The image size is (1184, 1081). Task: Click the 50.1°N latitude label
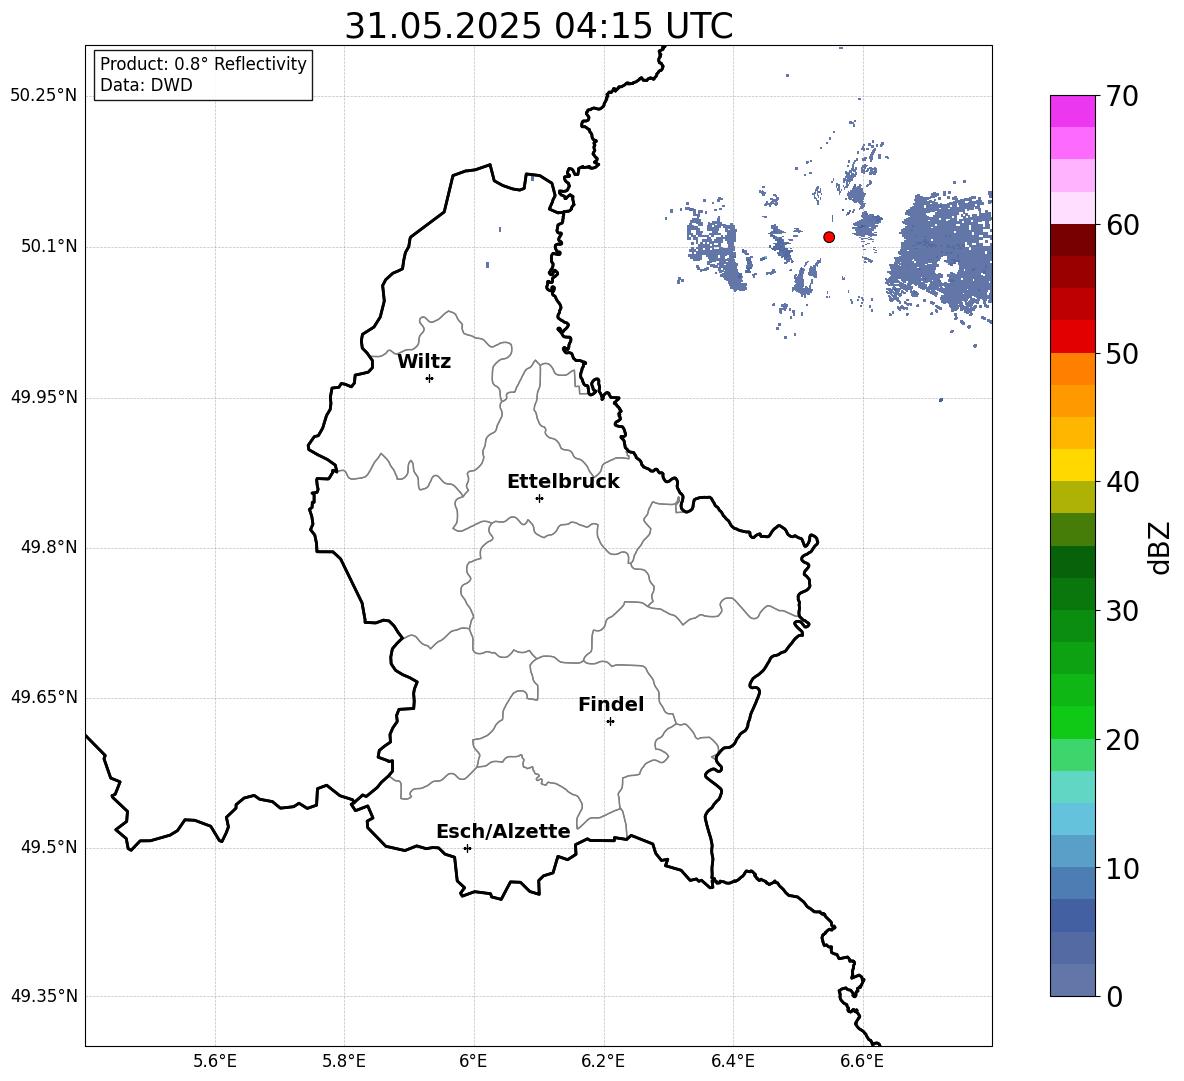pos(49,246)
